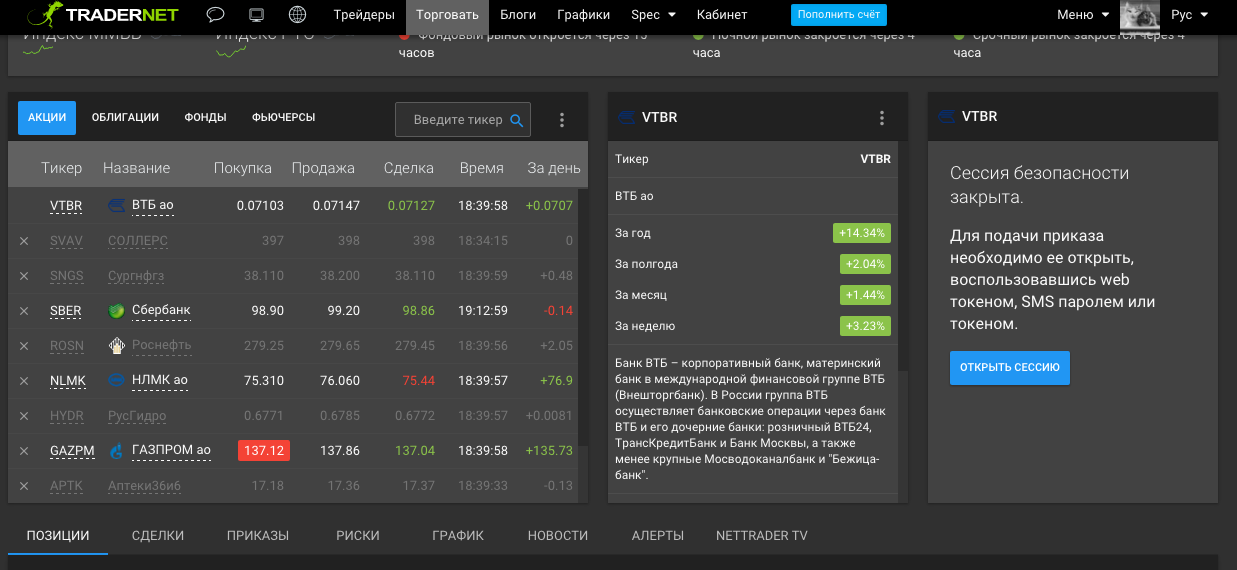This screenshot has width=1237, height=570.
Task: Click ОТКРЫТЬ СЕССИЮ button
Action: coord(1010,367)
